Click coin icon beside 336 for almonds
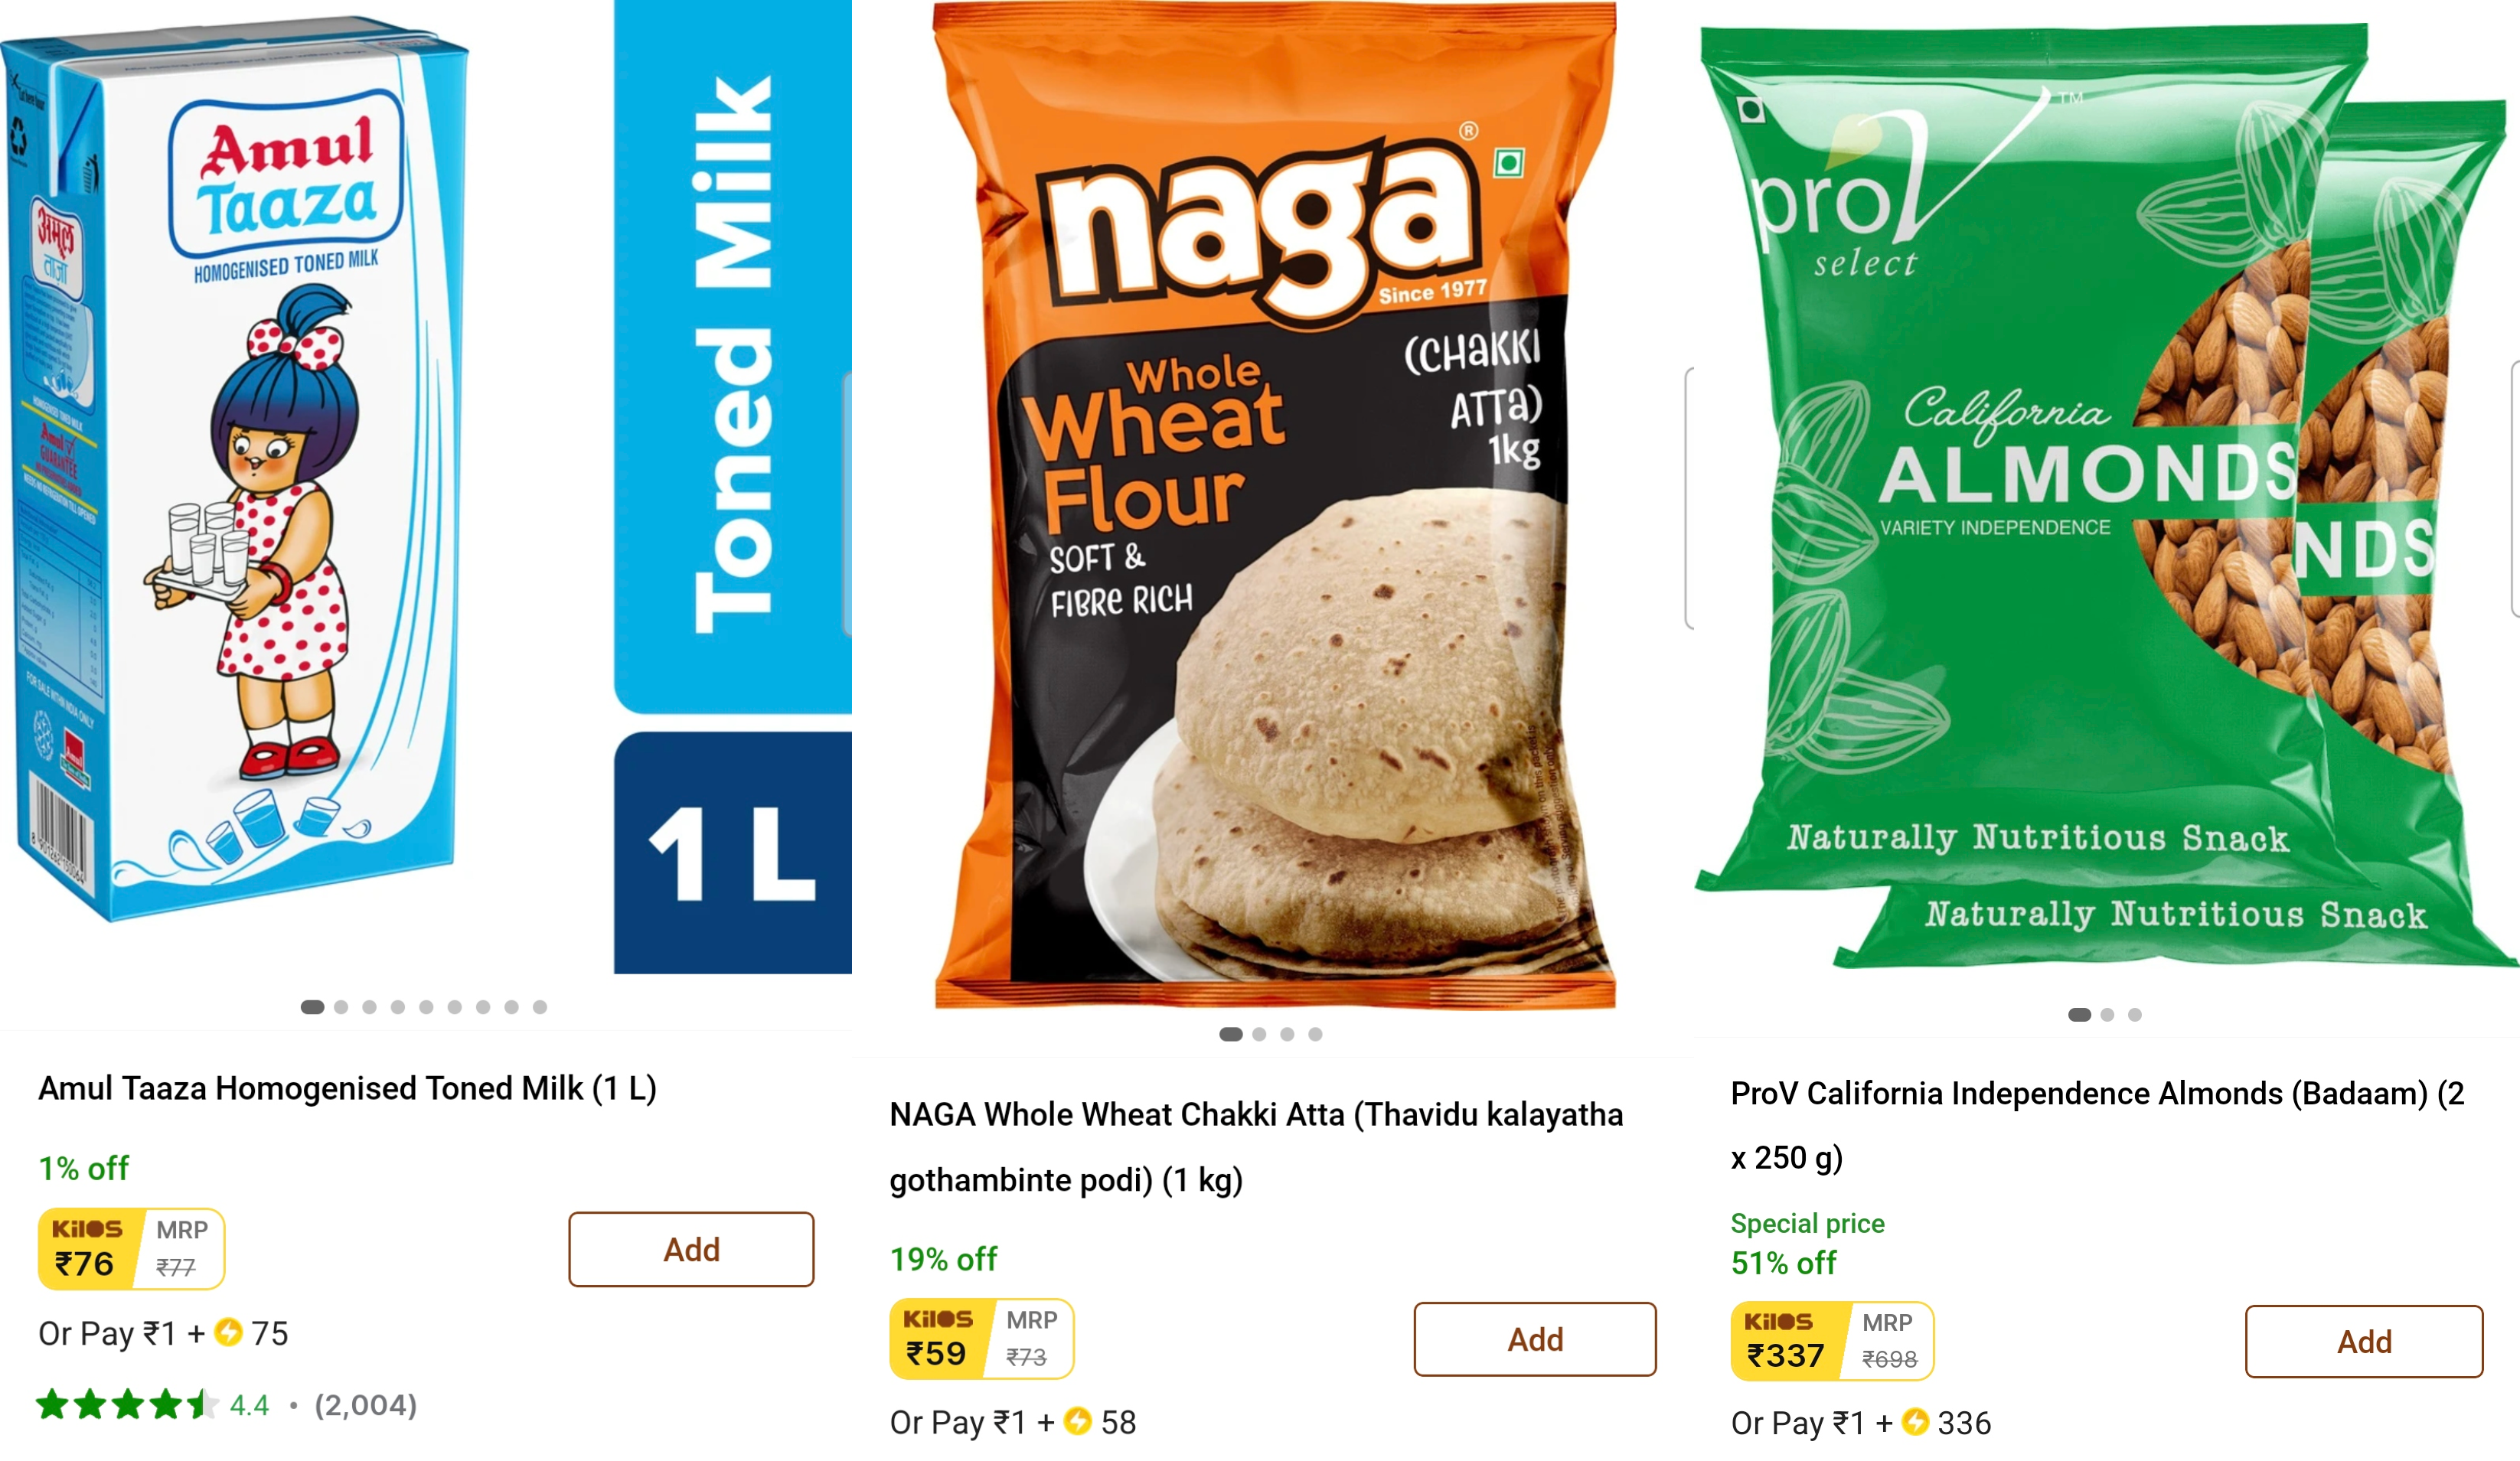2520x1461 pixels. click(1915, 1422)
